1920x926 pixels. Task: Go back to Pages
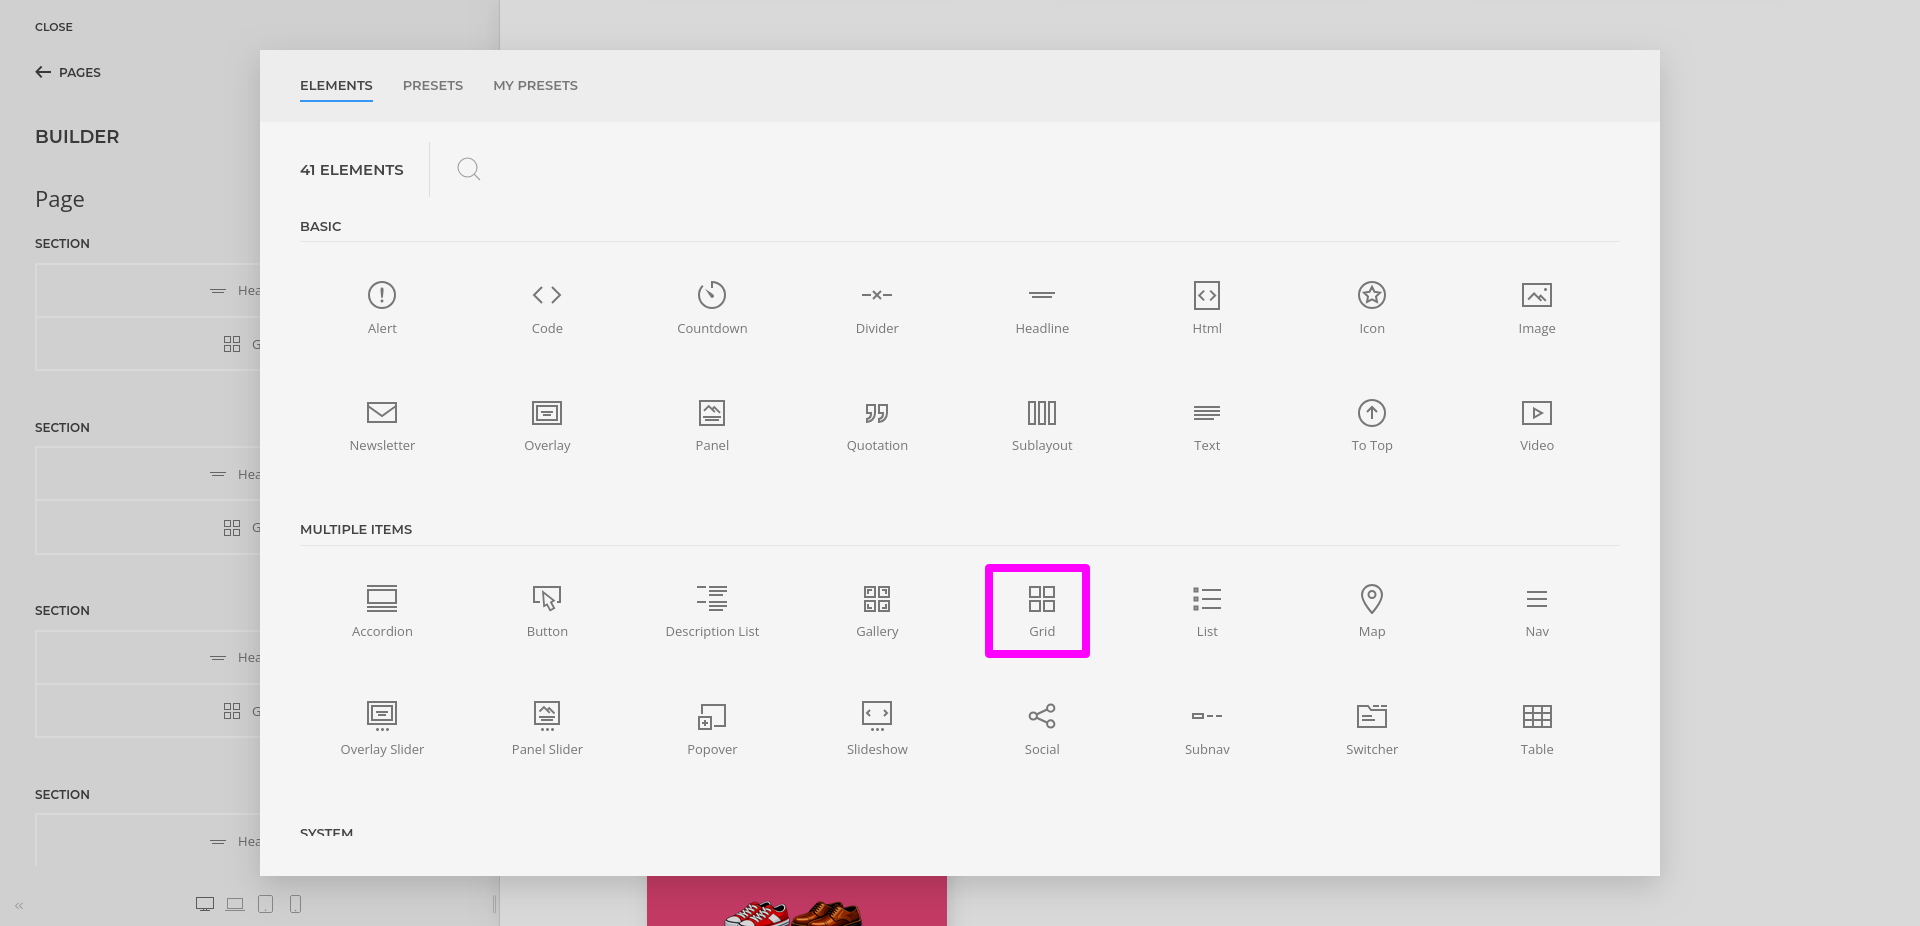click(x=68, y=72)
